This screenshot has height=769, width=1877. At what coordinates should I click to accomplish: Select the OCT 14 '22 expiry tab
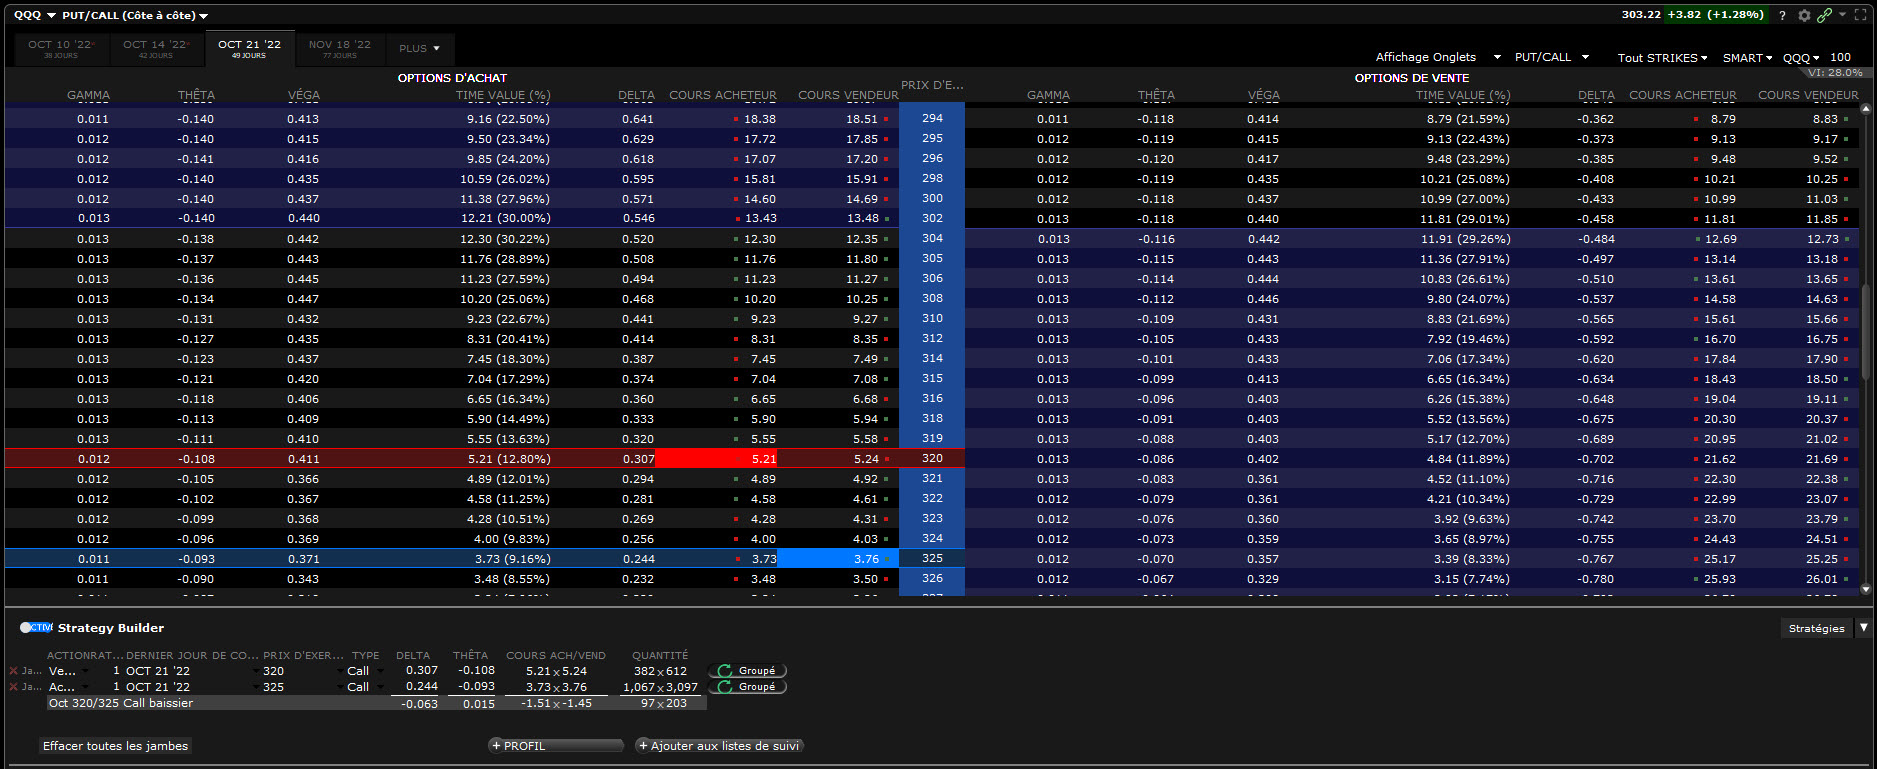pos(155,48)
